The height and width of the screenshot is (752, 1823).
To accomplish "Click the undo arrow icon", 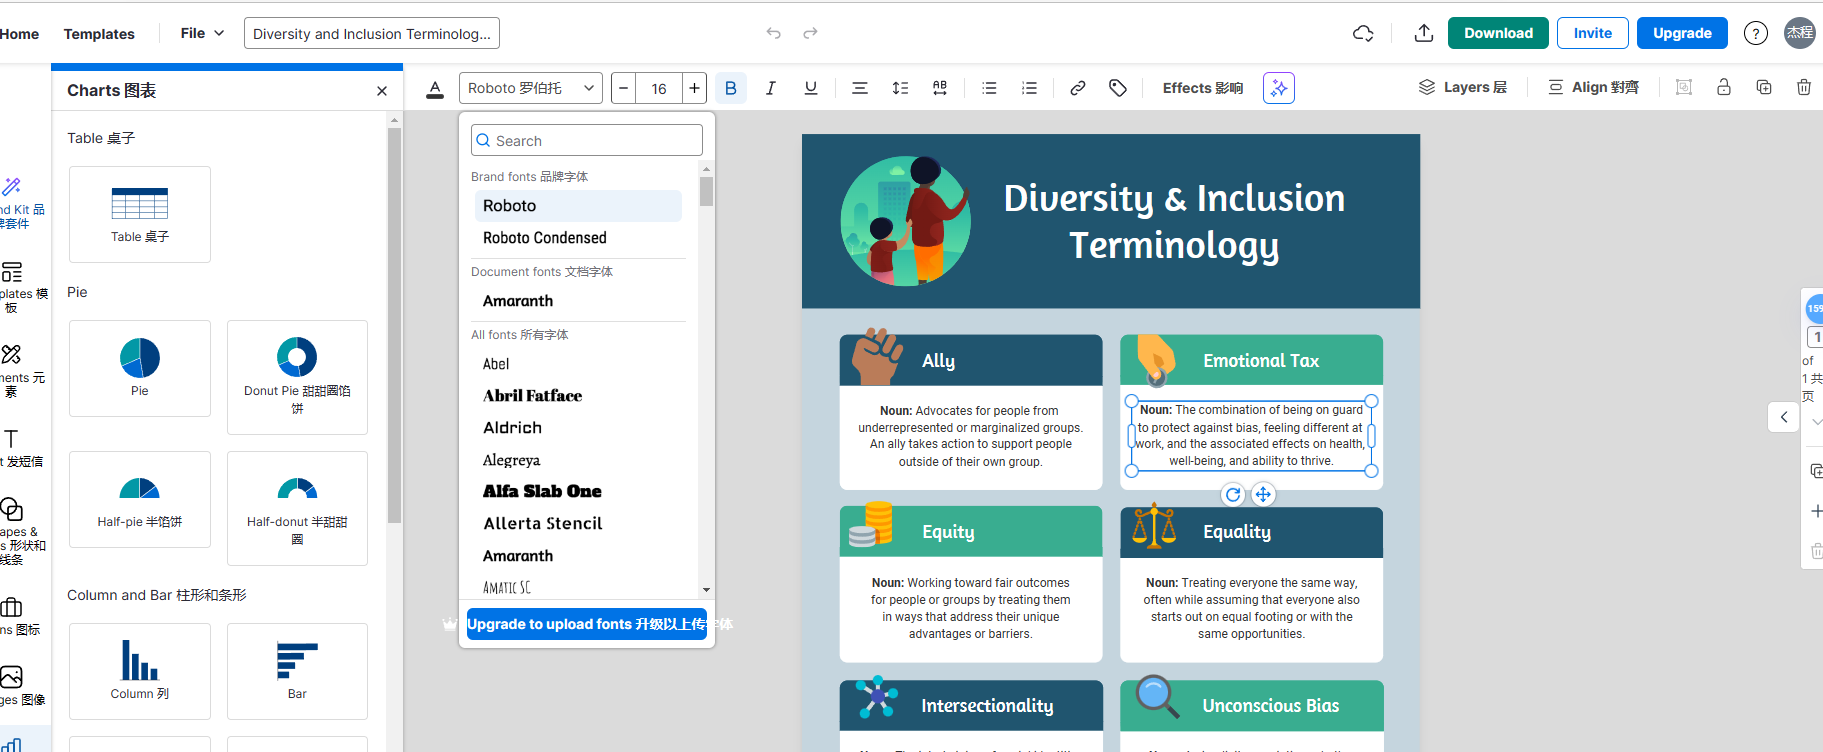I will (773, 33).
